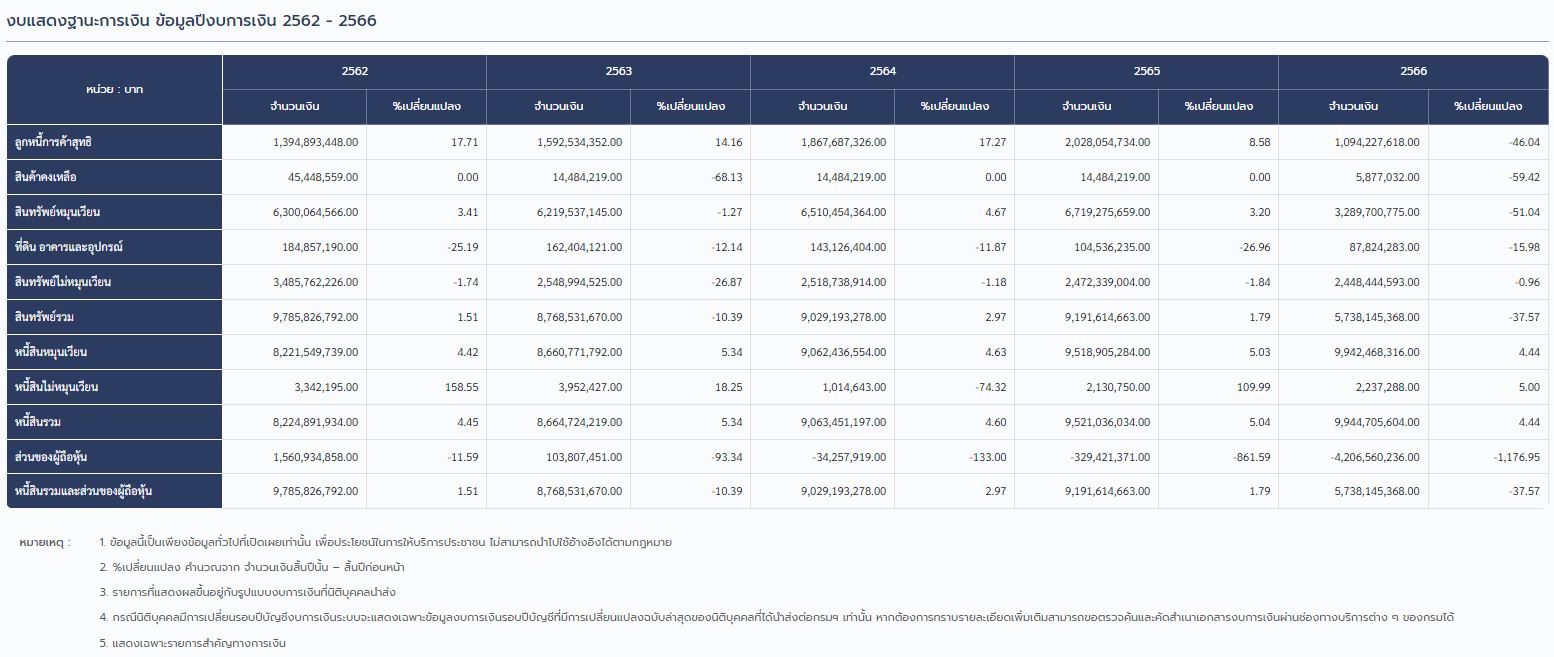Select the ลูกหนี้การค้าสุทธิ row label
1554x657 pixels.
[x=54, y=143]
